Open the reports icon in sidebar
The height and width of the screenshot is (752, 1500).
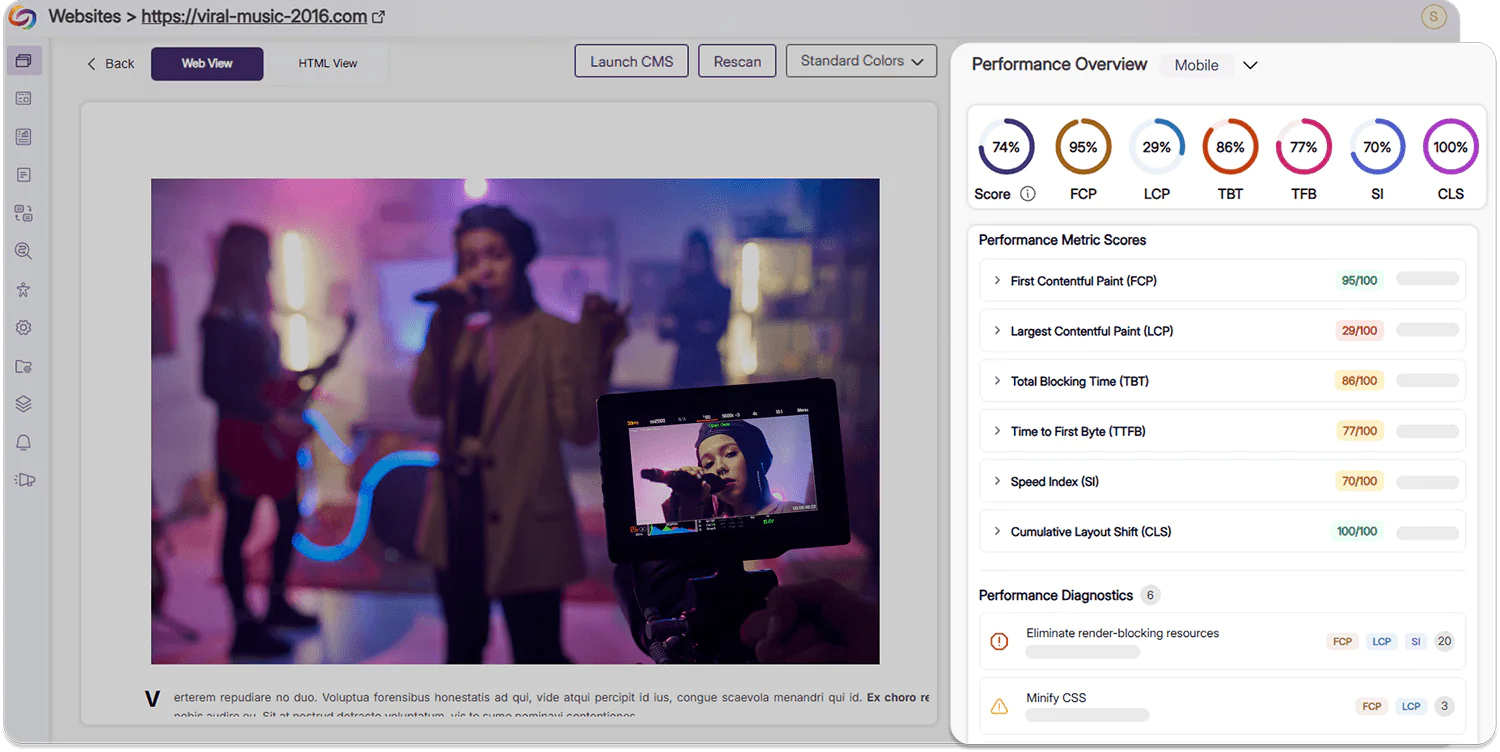pos(24,137)
